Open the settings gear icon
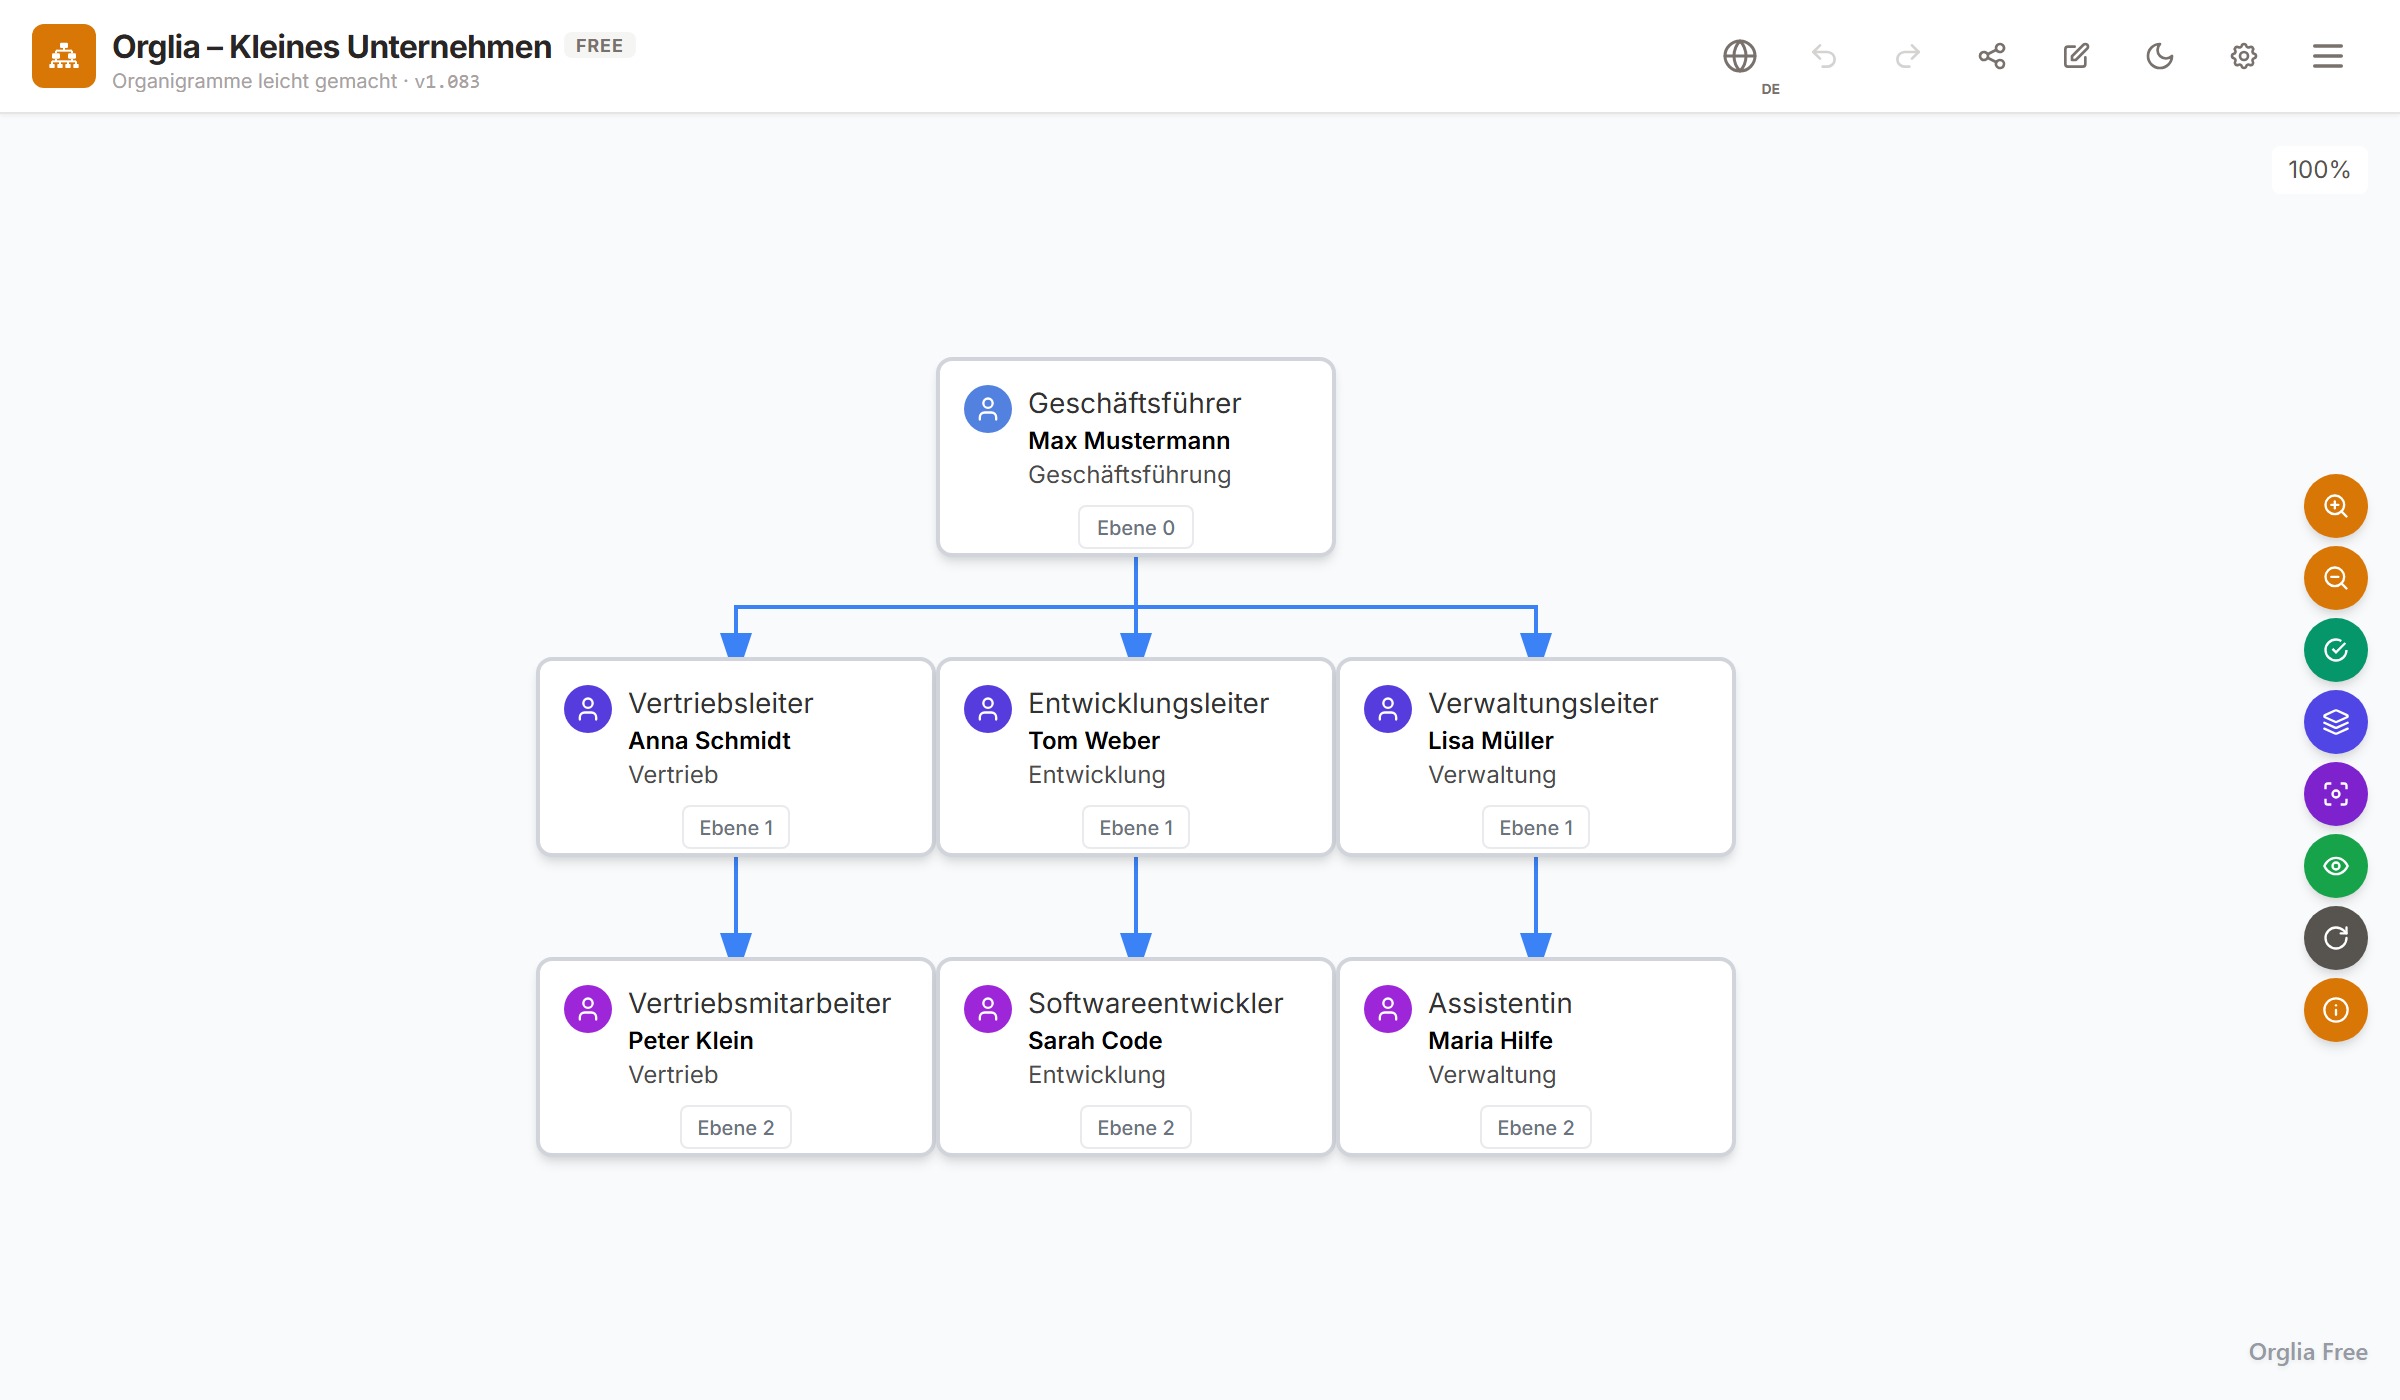 [2244, 56]
